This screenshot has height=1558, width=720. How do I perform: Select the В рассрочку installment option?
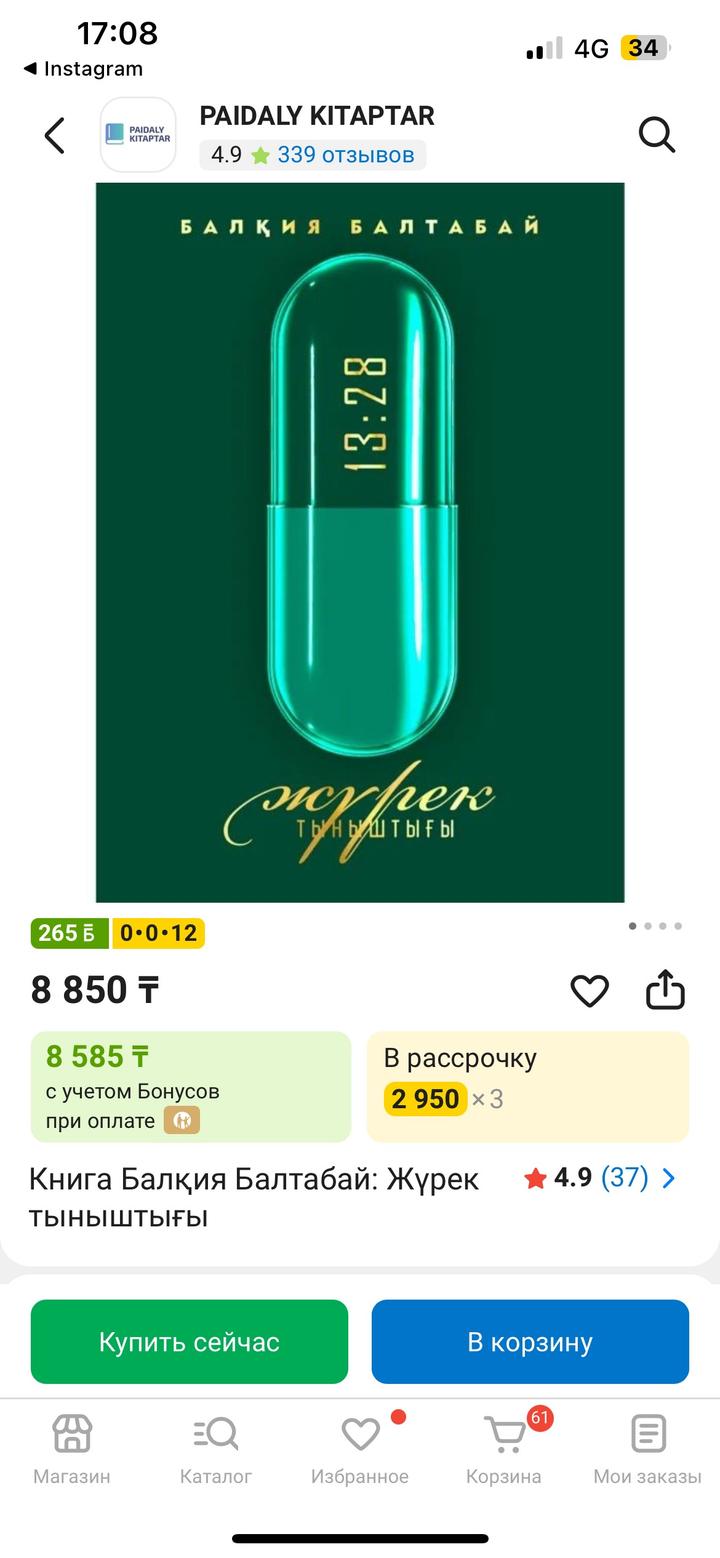(x=527, y=1086)
